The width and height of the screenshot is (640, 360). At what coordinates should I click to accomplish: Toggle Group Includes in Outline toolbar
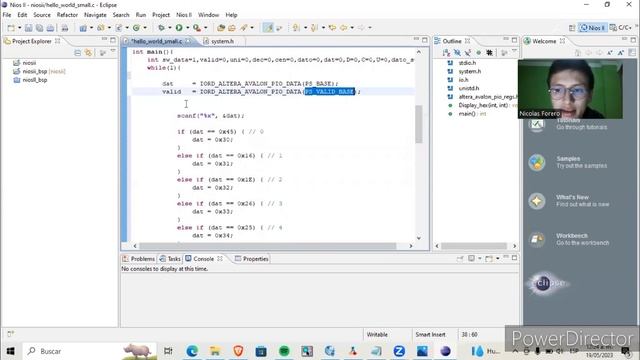coord(504,53)
